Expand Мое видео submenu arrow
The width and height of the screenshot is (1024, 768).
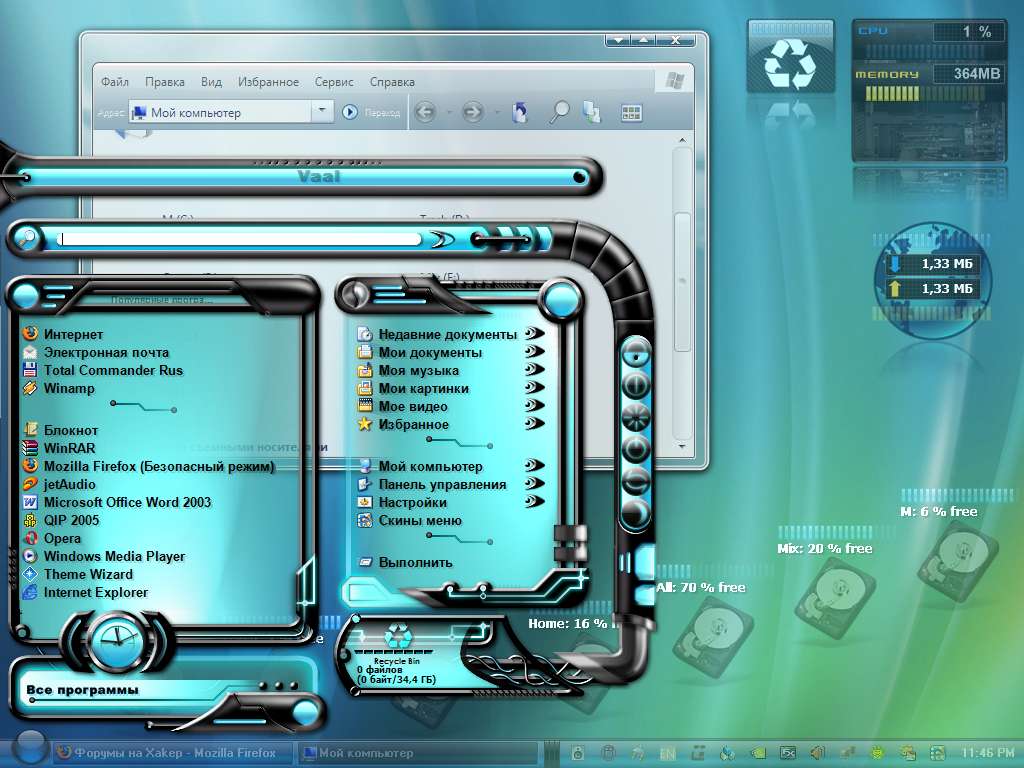tap(534, 406)
